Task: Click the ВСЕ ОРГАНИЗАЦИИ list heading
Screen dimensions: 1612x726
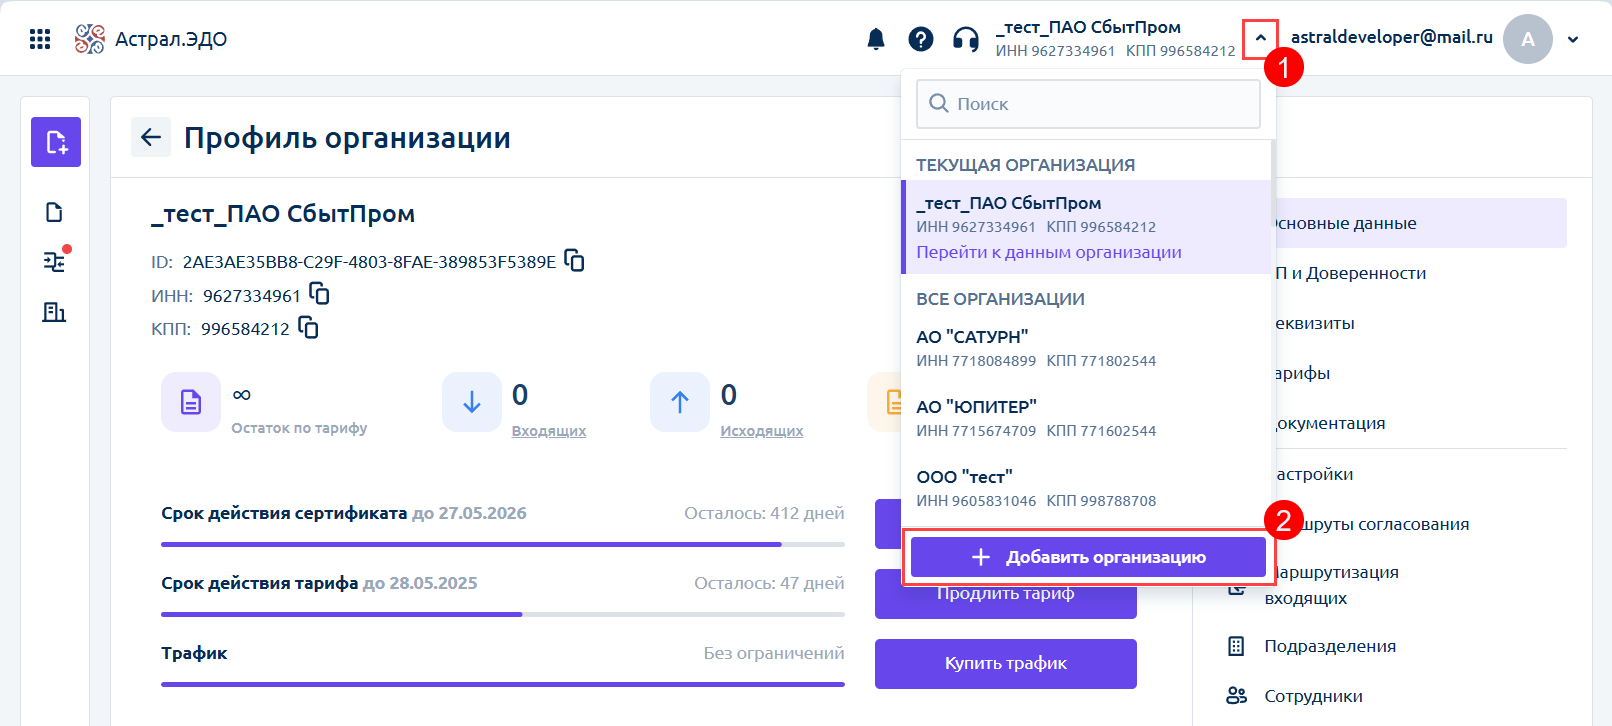Action: (1000, 299)
